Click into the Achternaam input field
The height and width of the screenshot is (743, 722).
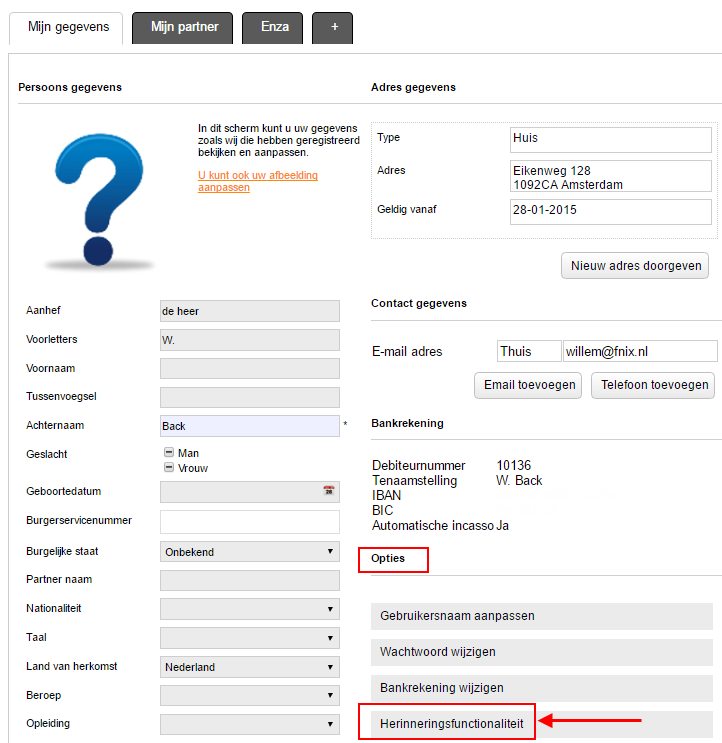[249, 426]
